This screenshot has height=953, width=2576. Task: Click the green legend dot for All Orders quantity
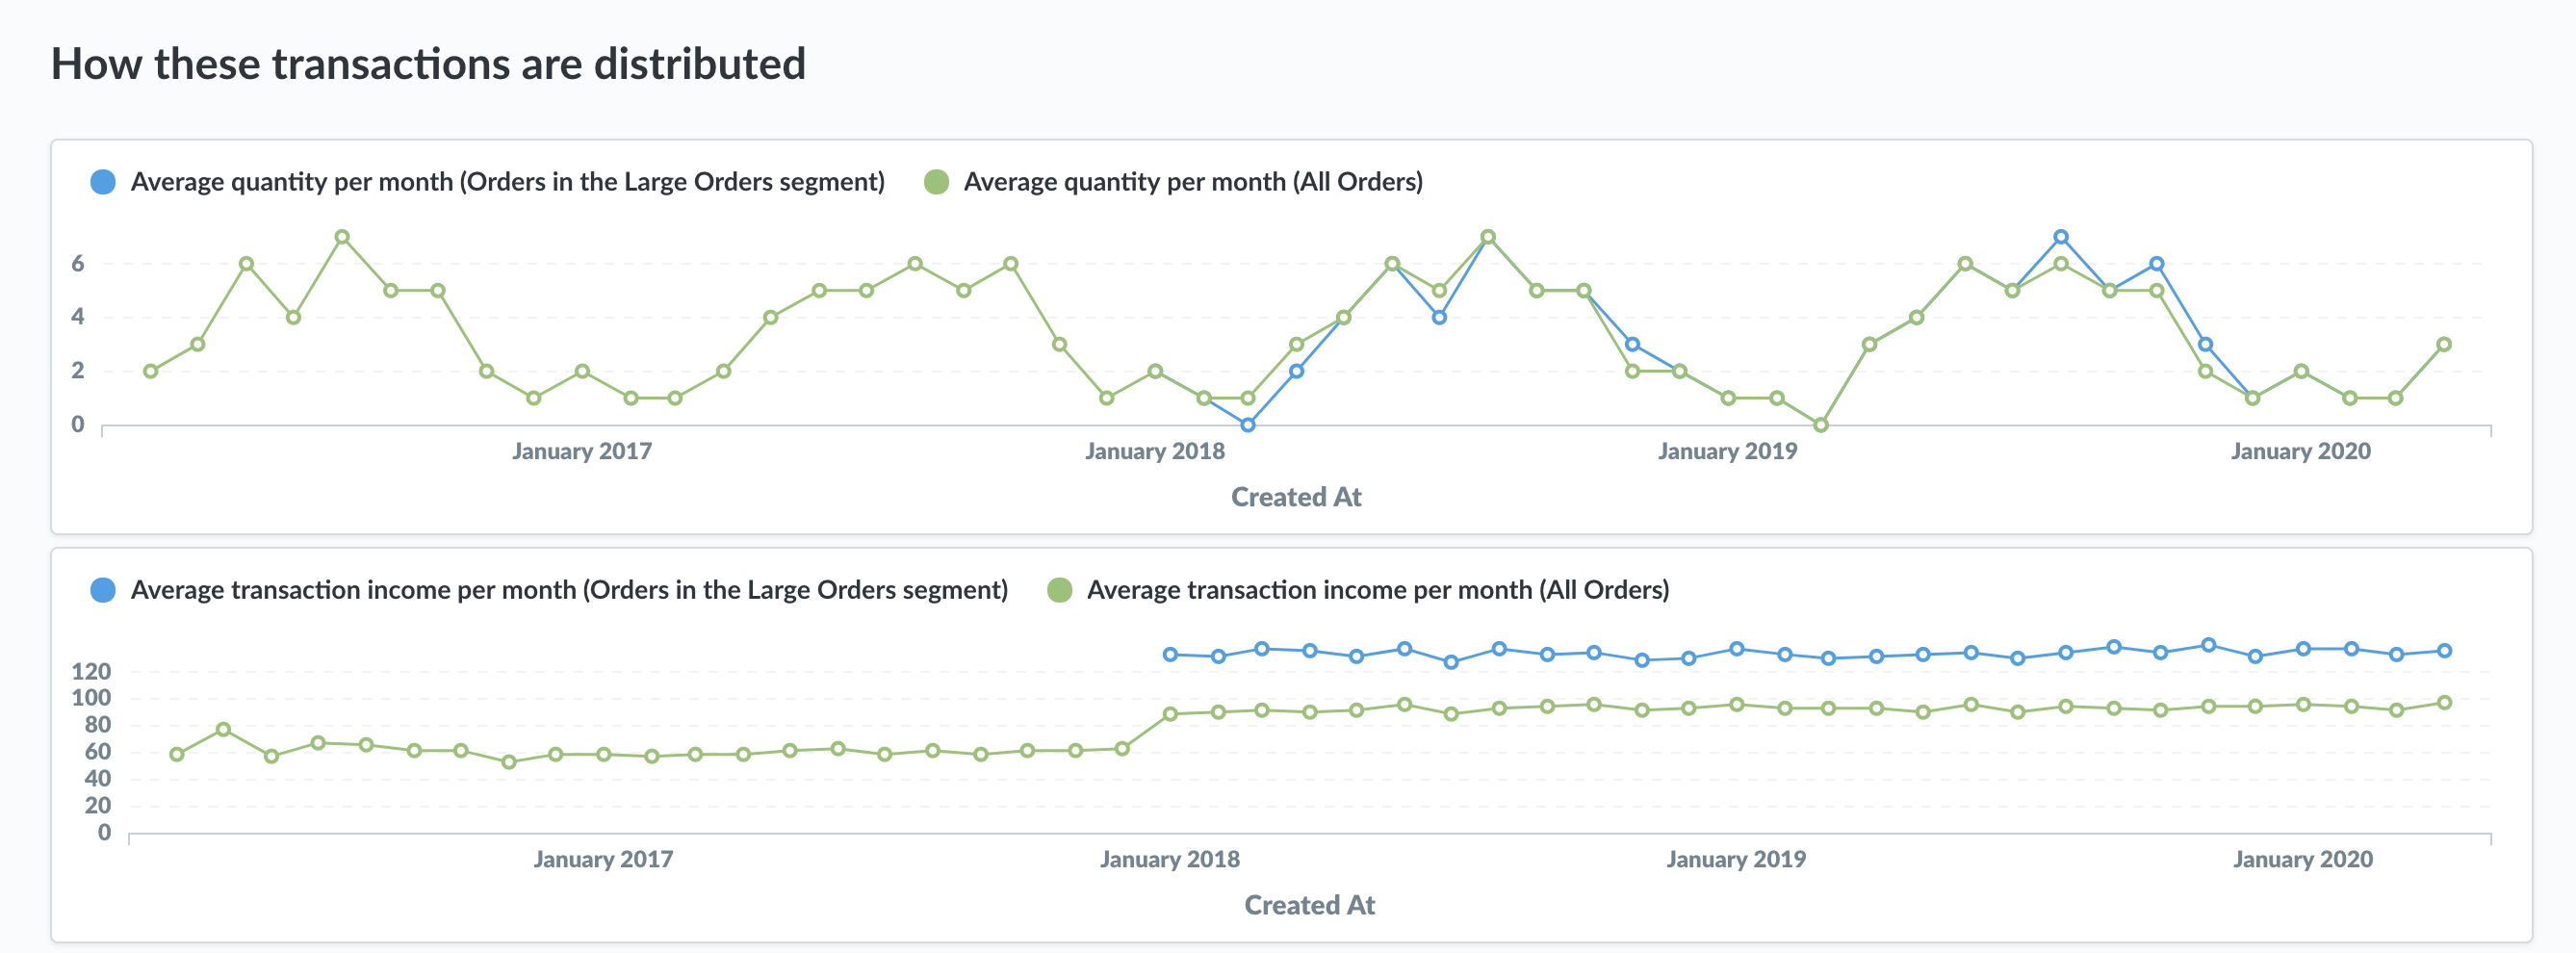936,182
